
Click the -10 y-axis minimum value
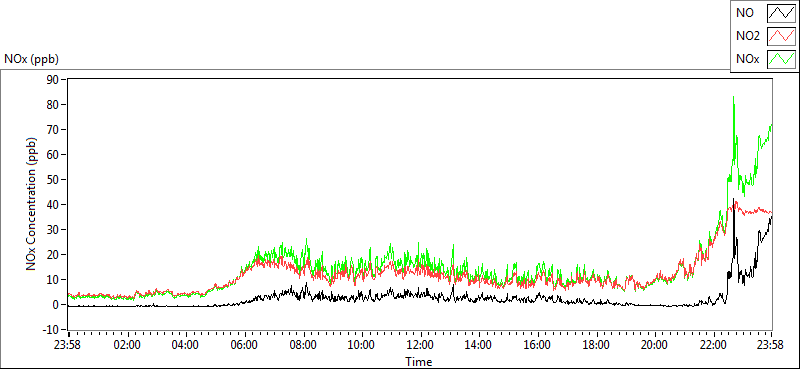click(x=52, y=329)
